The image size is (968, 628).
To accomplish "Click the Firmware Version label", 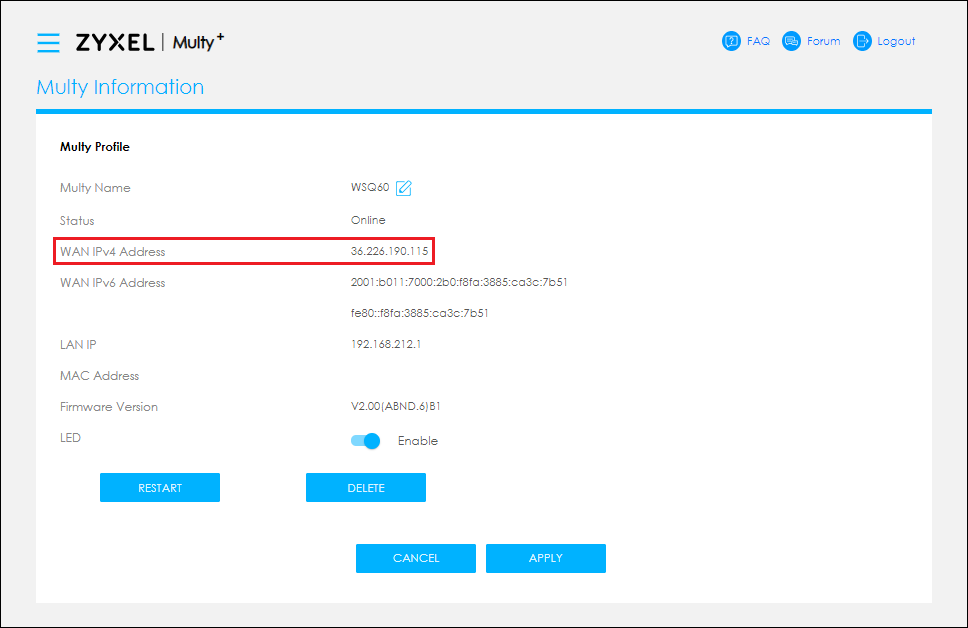I will (109, 407).
